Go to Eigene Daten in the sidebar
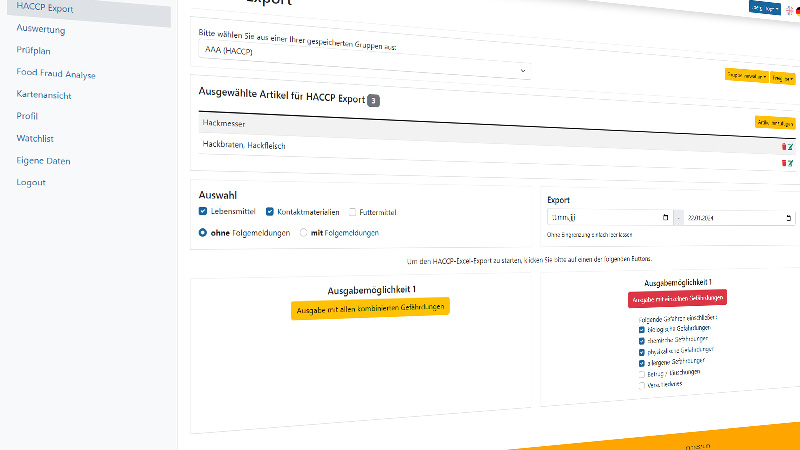800x450 pixels. pyautogui.click(x=43, y=161)
